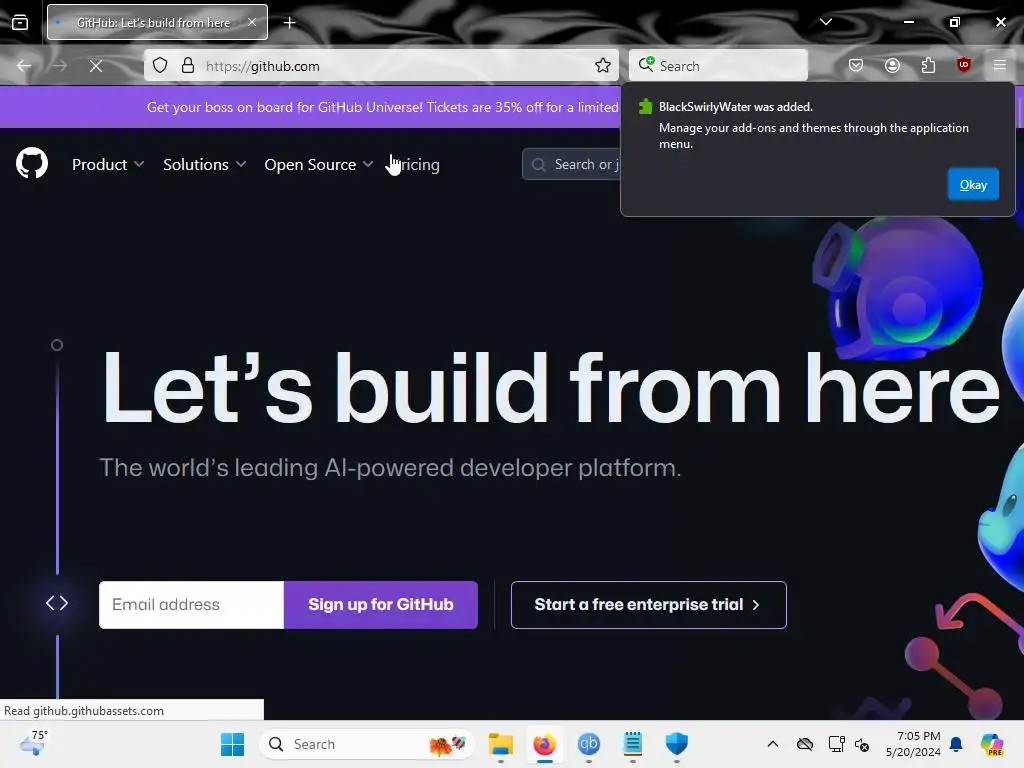Open File Explorer from the taskbar

pyautogui.click(x=501, y=744)
